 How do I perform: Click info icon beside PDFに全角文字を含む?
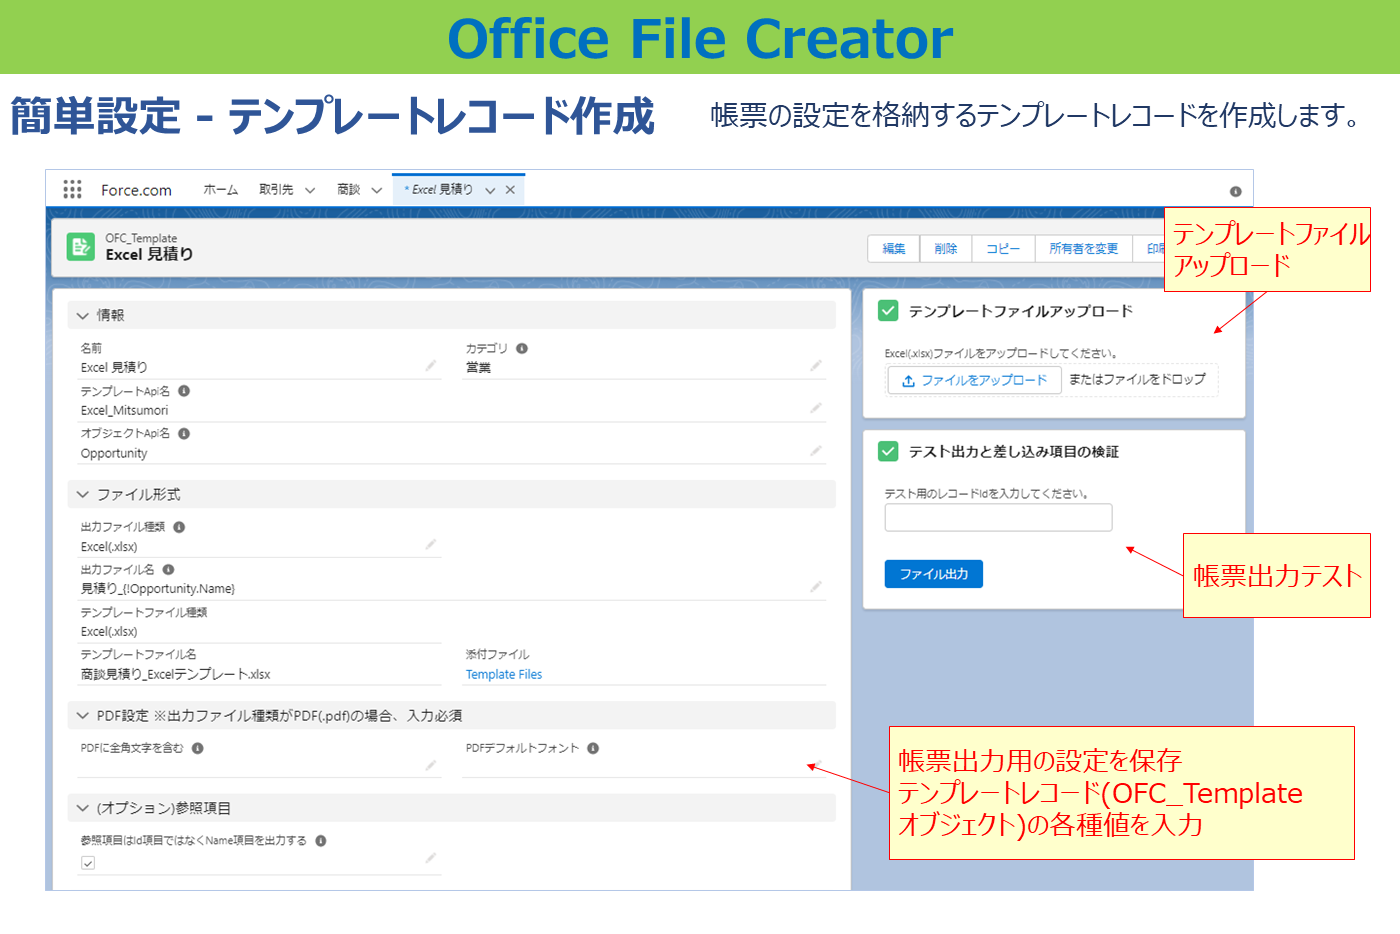click(198, 748)
